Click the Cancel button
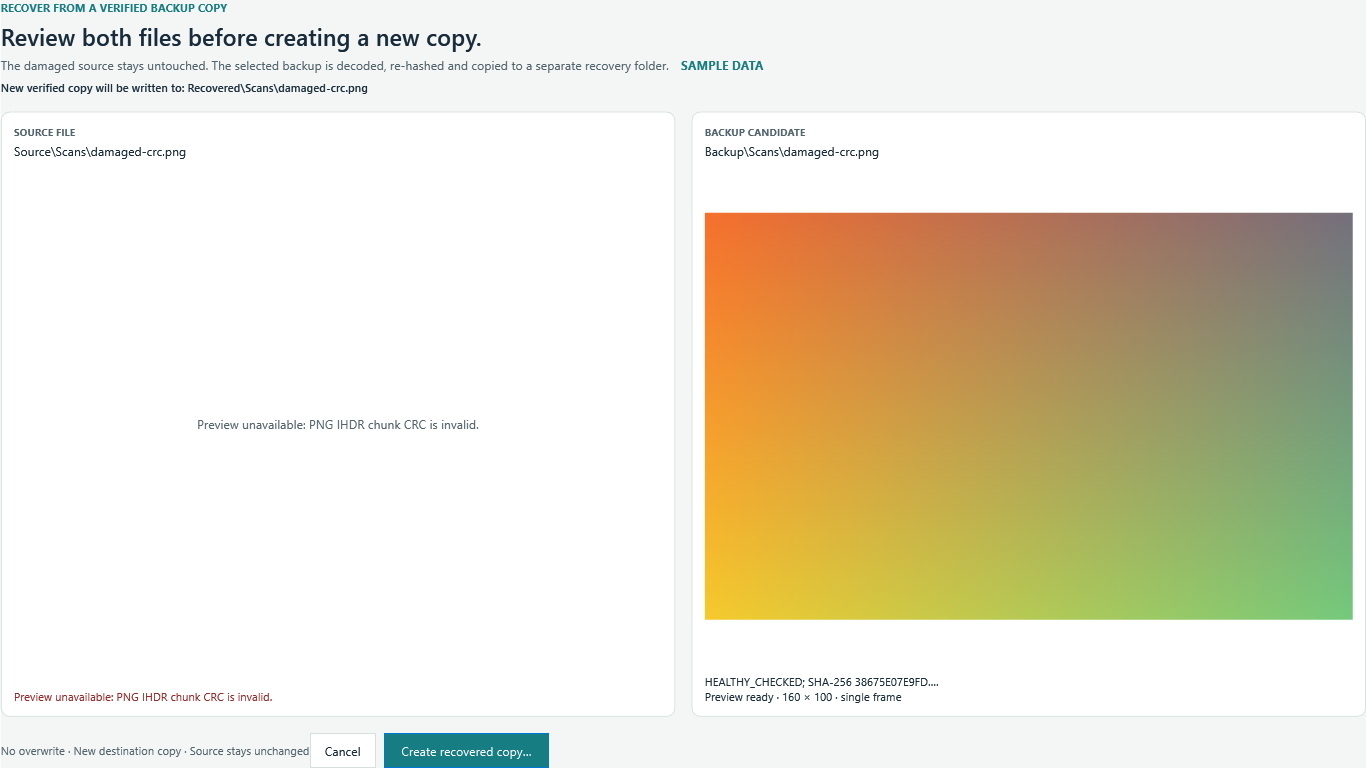The image size is (1366, 768). (x=343, y=751)
